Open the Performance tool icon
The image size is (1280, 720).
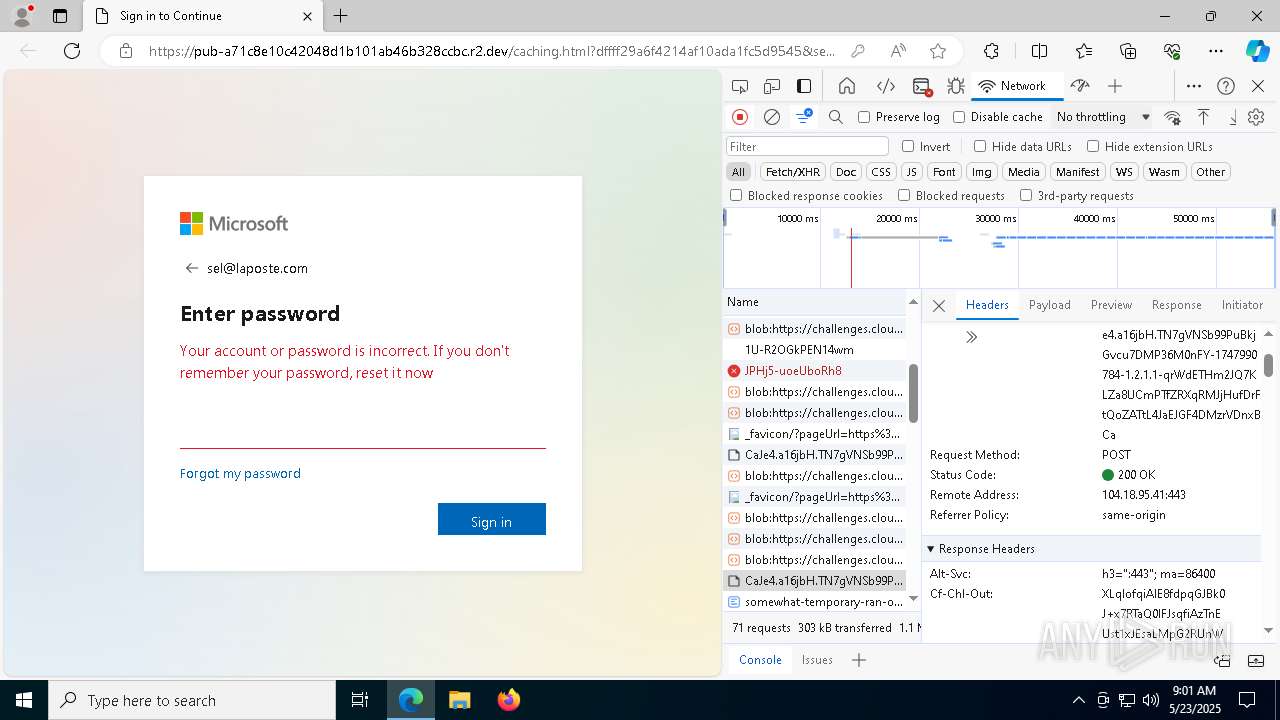pos(1079,86)
